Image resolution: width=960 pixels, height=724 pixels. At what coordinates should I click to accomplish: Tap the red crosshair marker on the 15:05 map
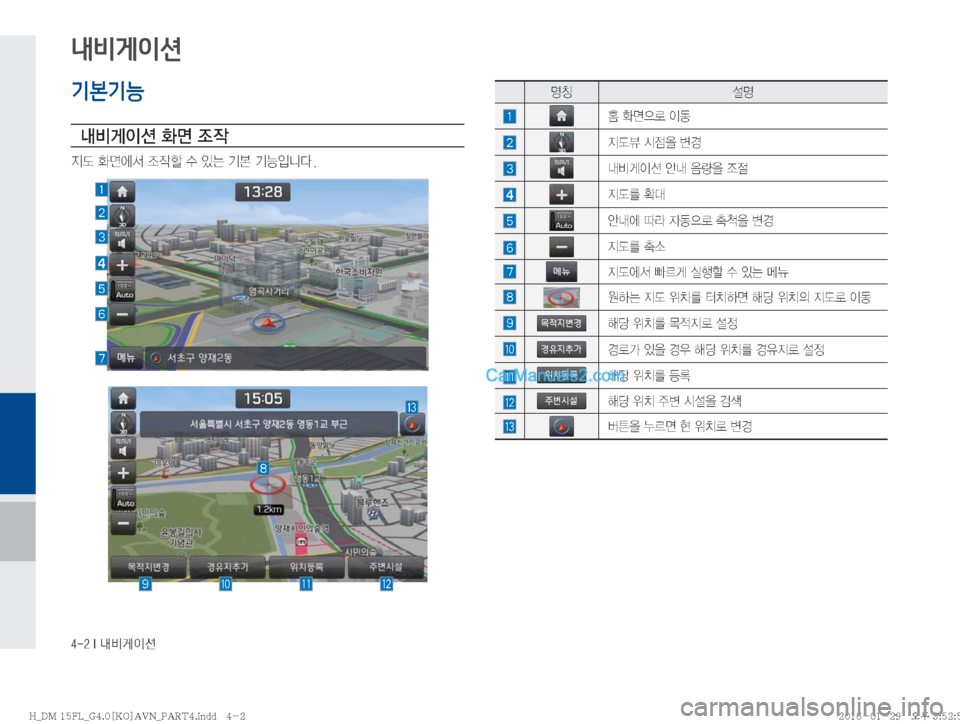(268, 484)
